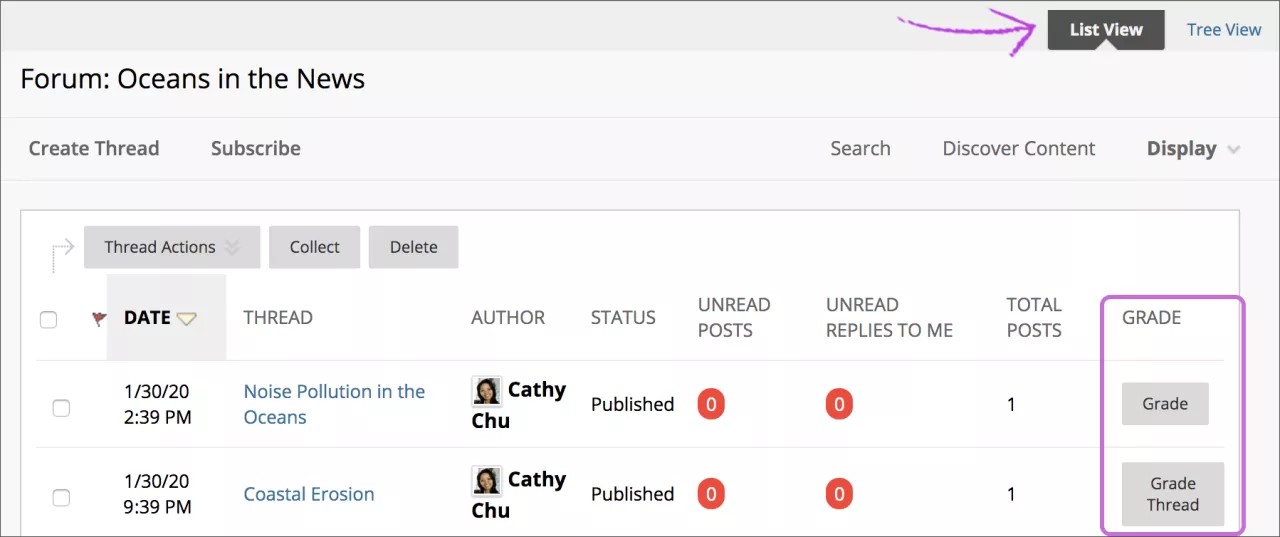The image size is (1280, 537).
Task: Click the red flag column icon
Action: pos(98,319)
